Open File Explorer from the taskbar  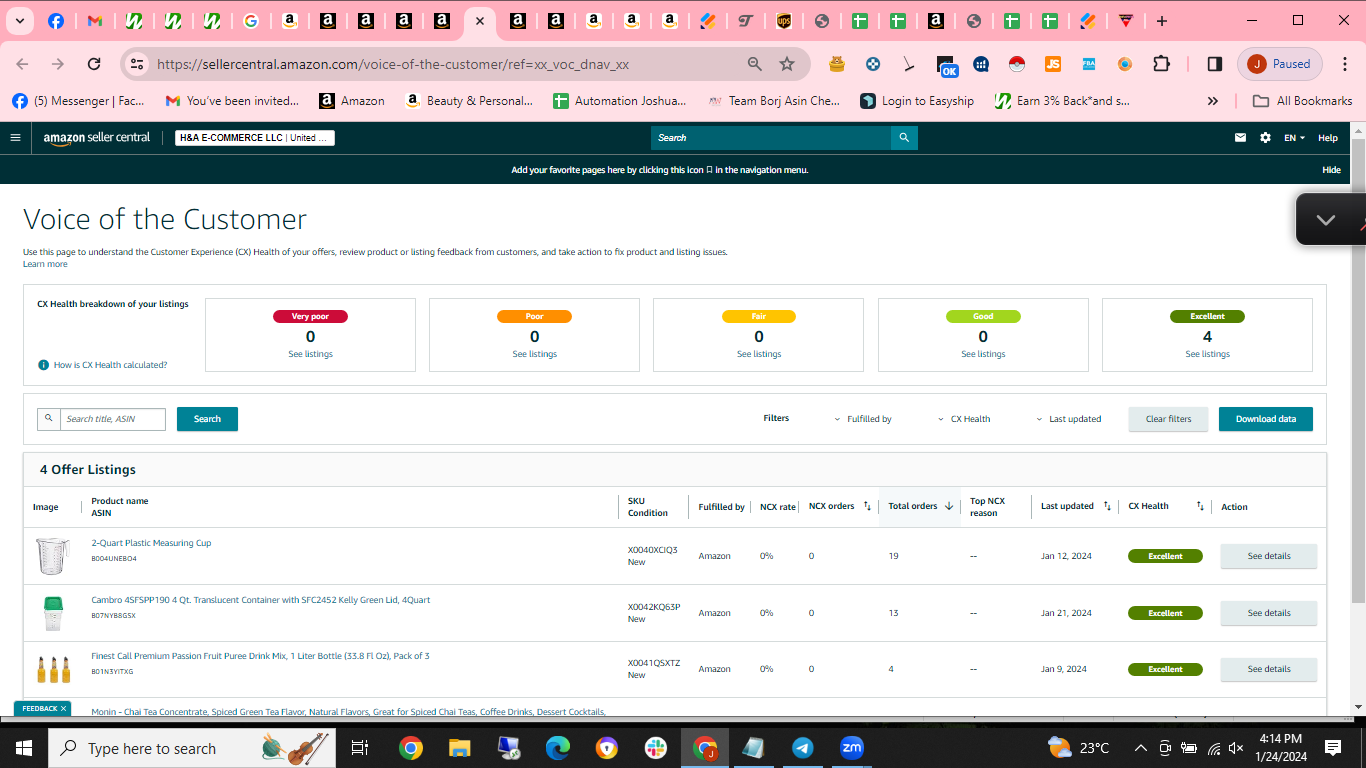click(459, 748)
